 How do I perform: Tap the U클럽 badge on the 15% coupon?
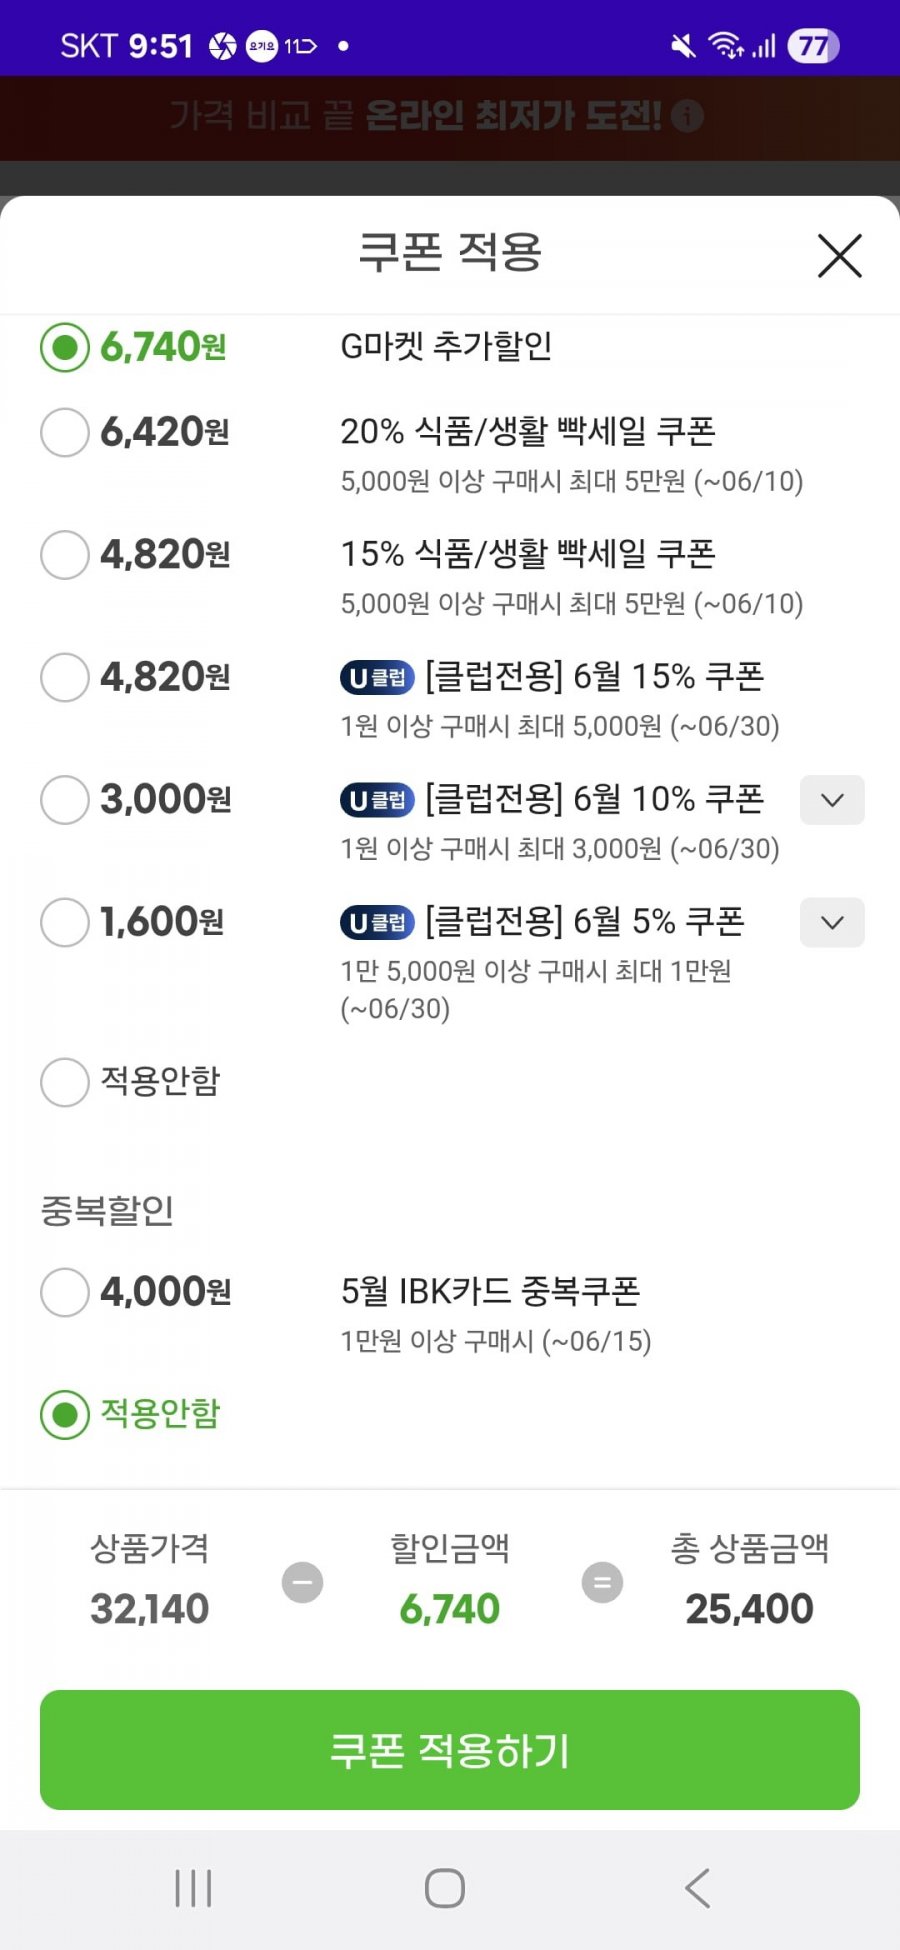[x=377, y=678]
